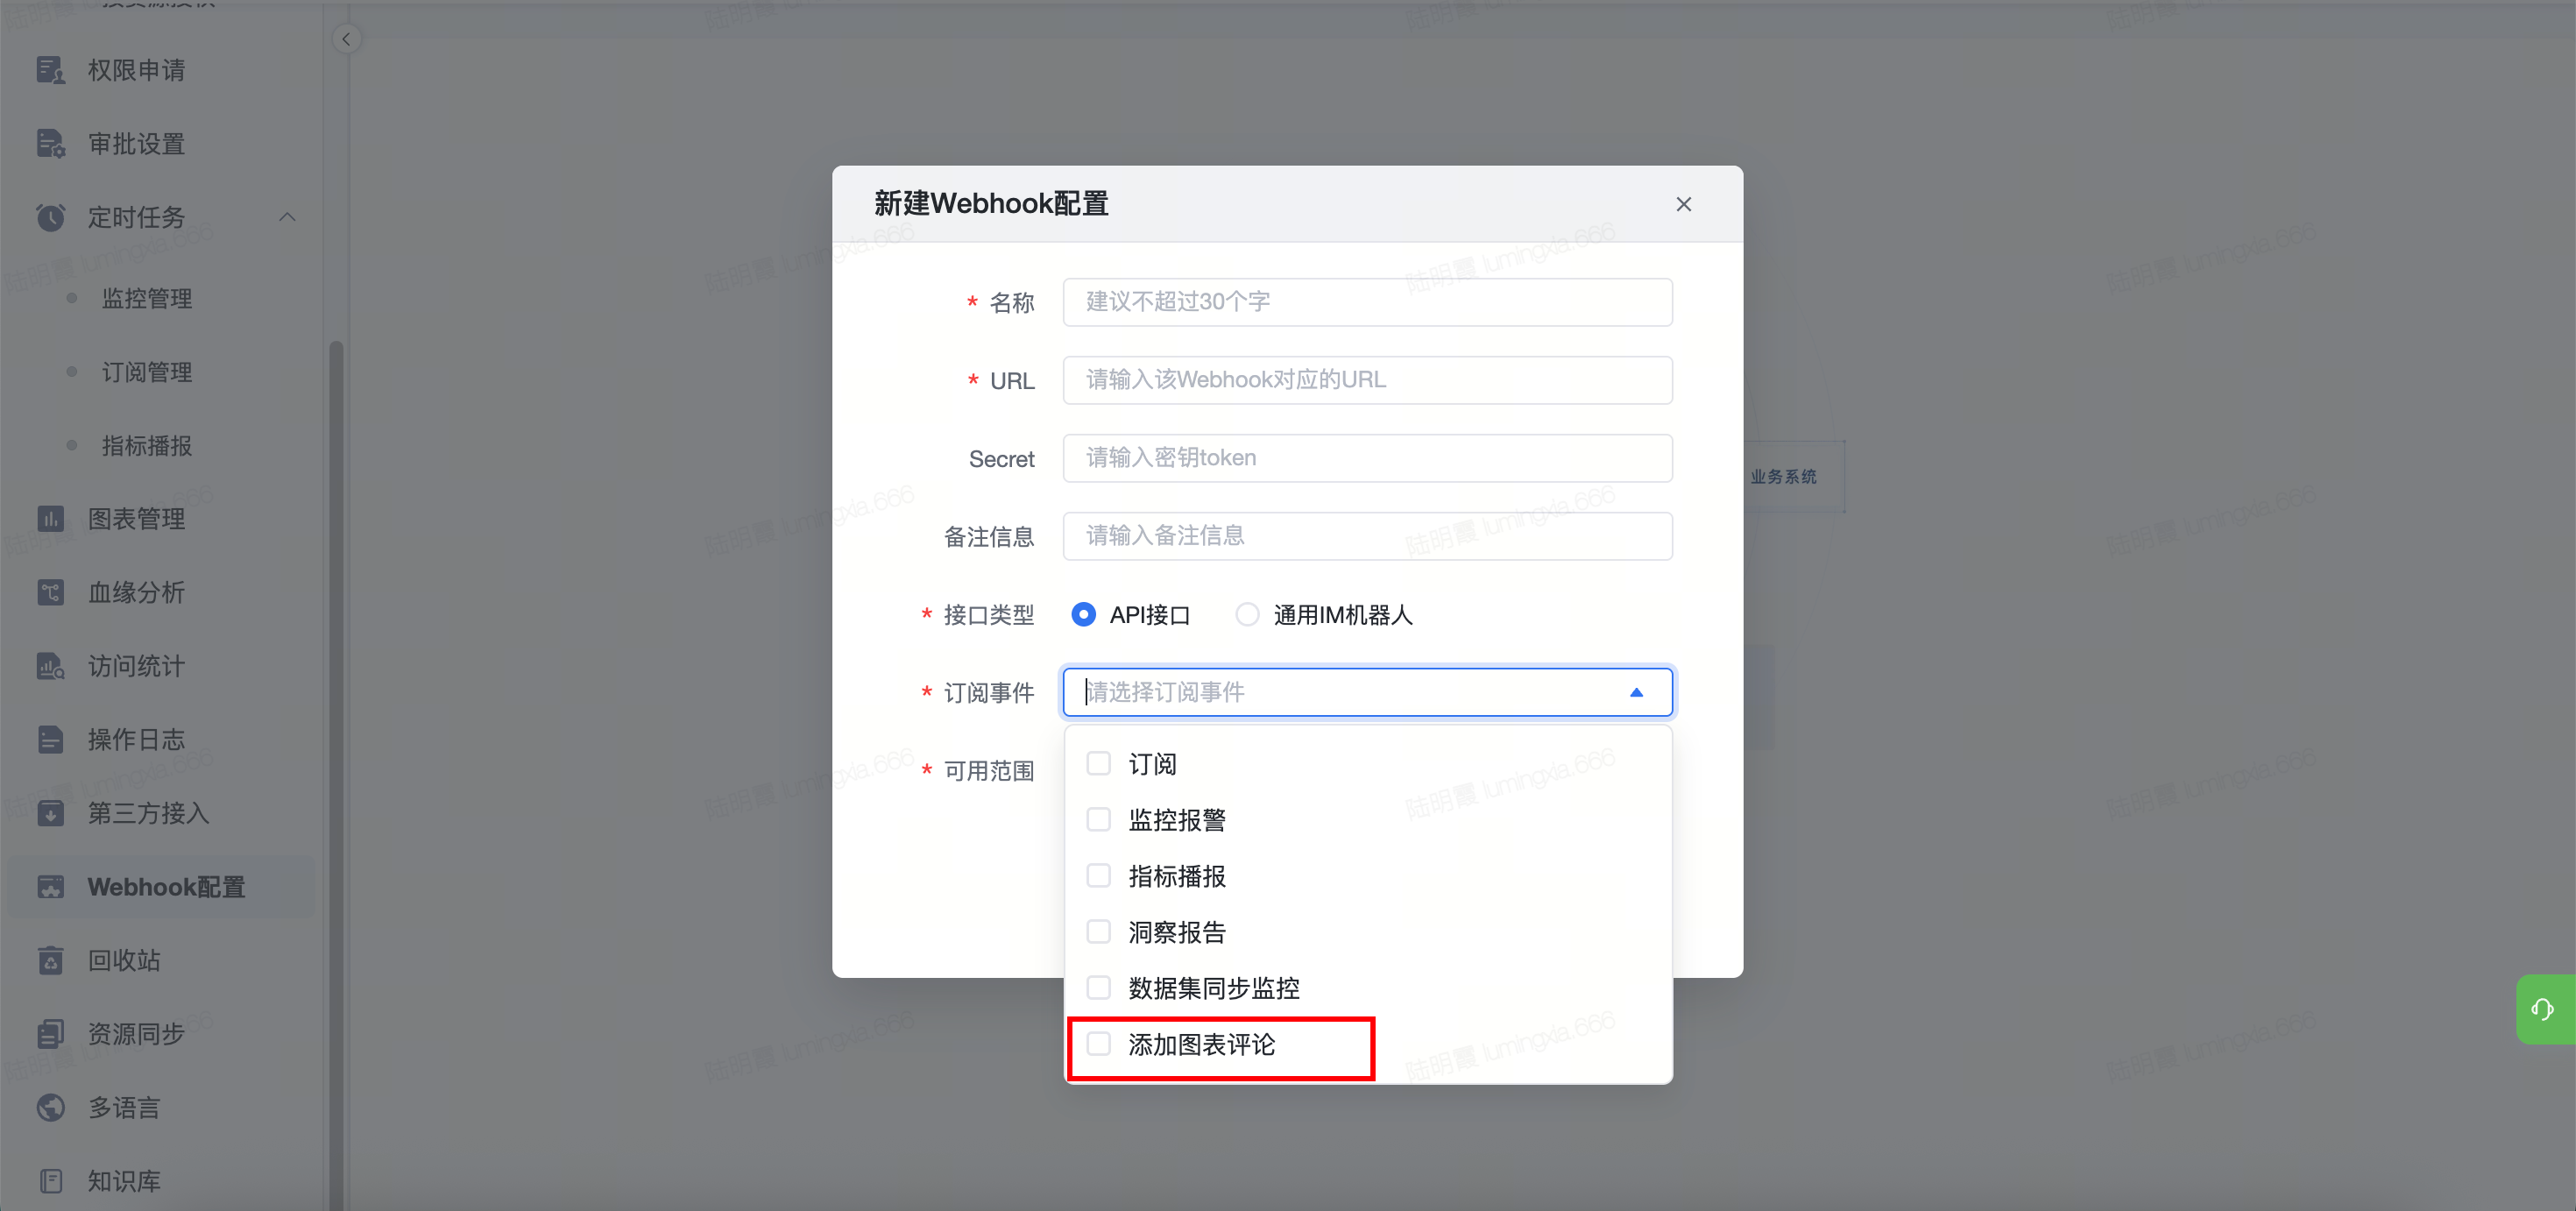Click the 图表管理 chart icon
The width and height of the screenshot is (2576, 1211).
(x=50, y=518)
